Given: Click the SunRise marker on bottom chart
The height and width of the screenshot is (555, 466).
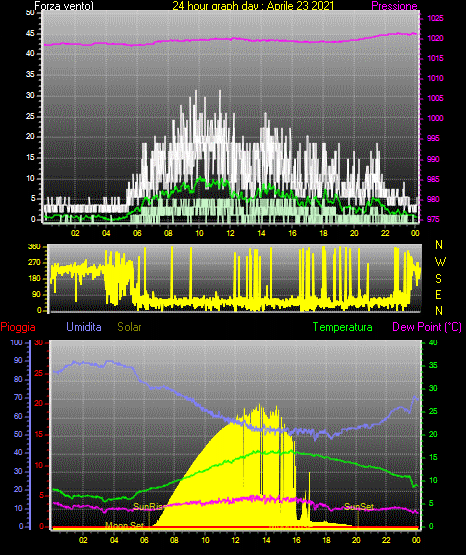Looking at the screenshot, I should click(149, 507).
